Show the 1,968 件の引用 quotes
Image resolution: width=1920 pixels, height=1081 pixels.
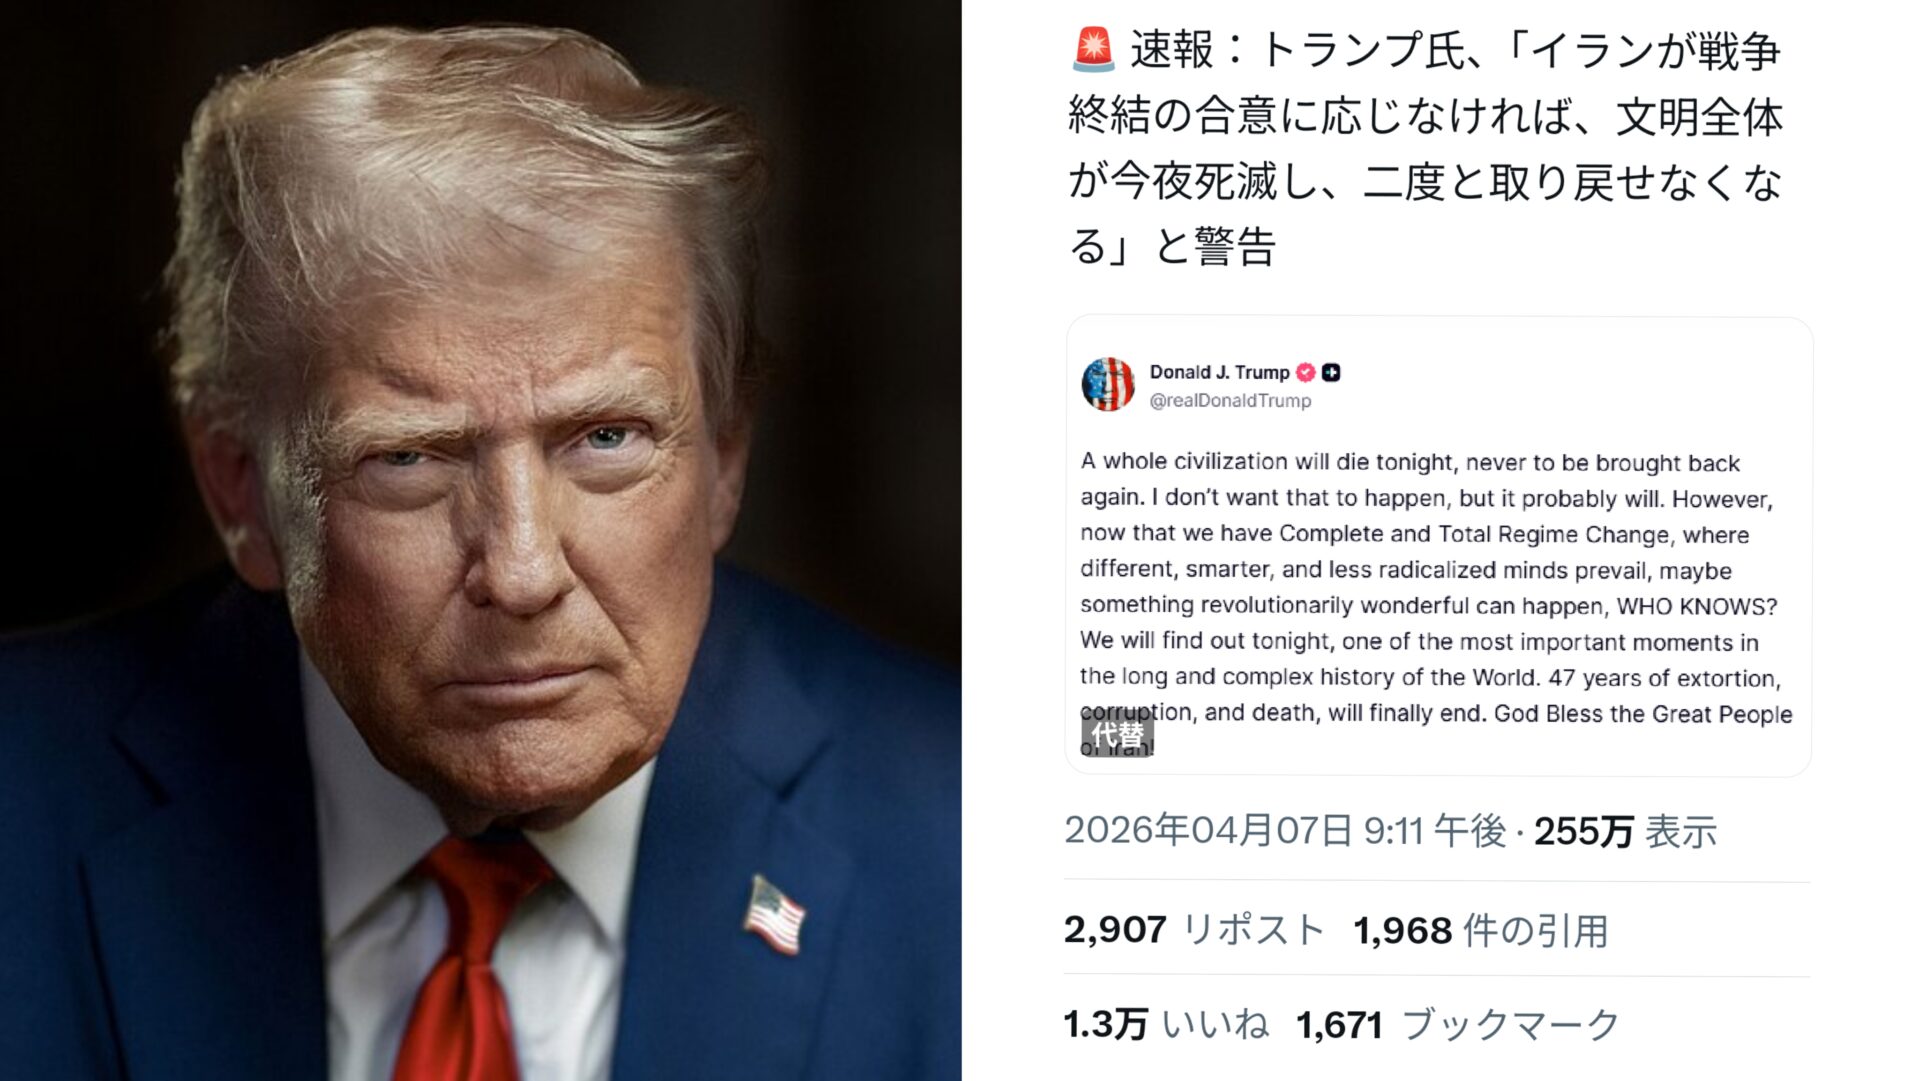1481,930
